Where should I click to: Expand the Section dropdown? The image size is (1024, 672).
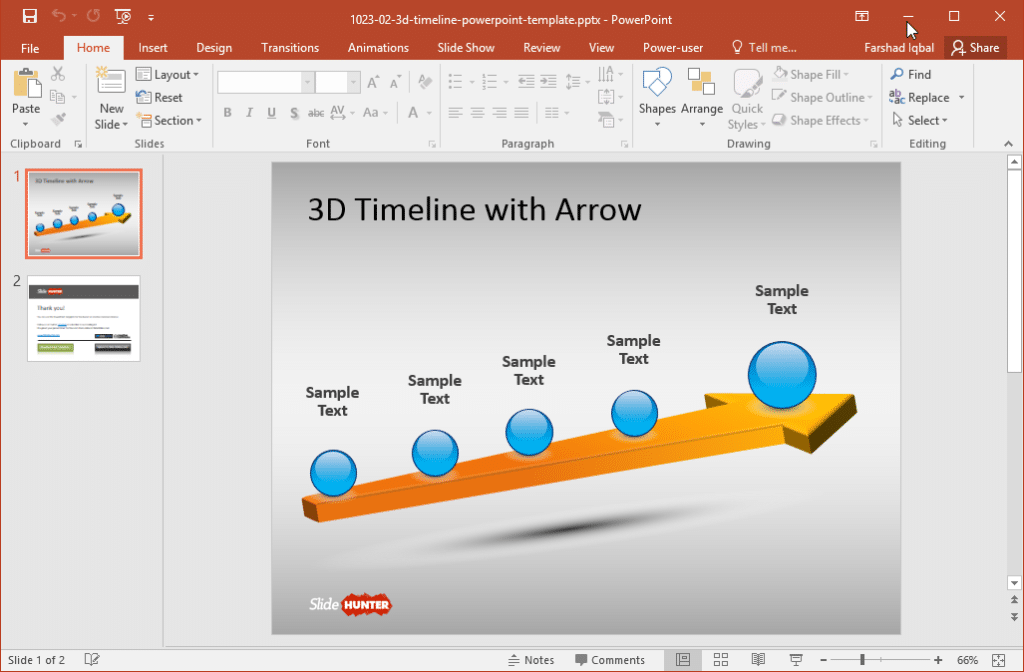(170, 120)
